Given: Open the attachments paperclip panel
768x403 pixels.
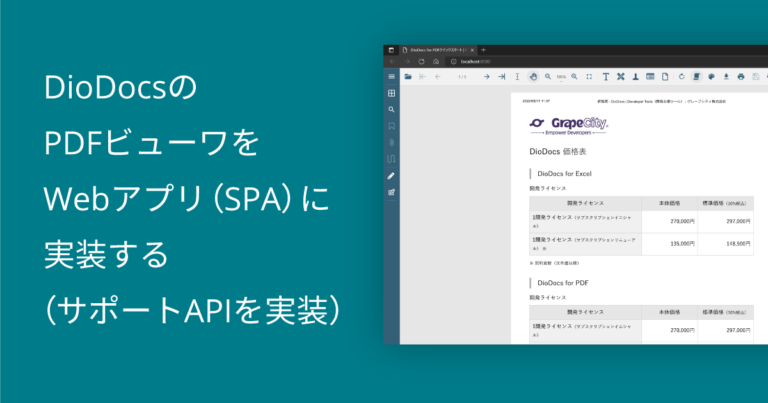Looking at the screenshot, I should [x=391, y=142].
